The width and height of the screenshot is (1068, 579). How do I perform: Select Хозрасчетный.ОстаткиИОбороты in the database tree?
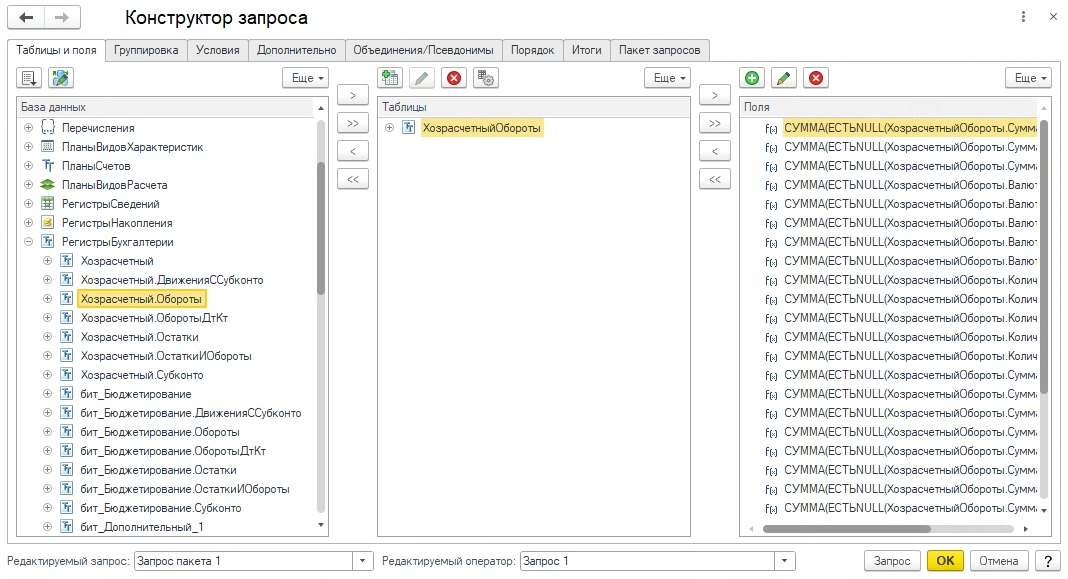tap(166, 356)
